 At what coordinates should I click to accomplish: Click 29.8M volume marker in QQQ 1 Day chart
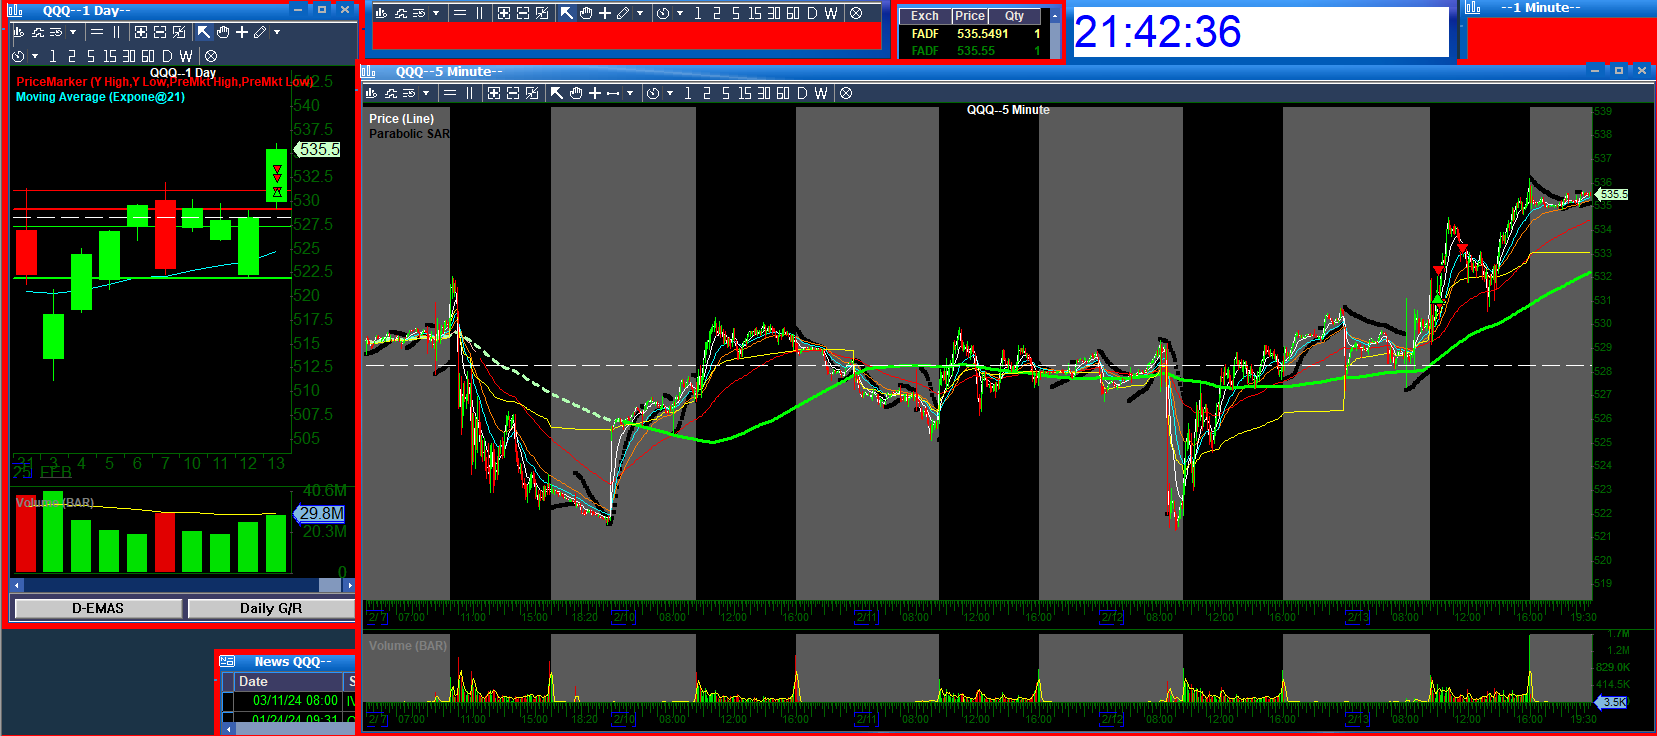click(x=320, y=513)
